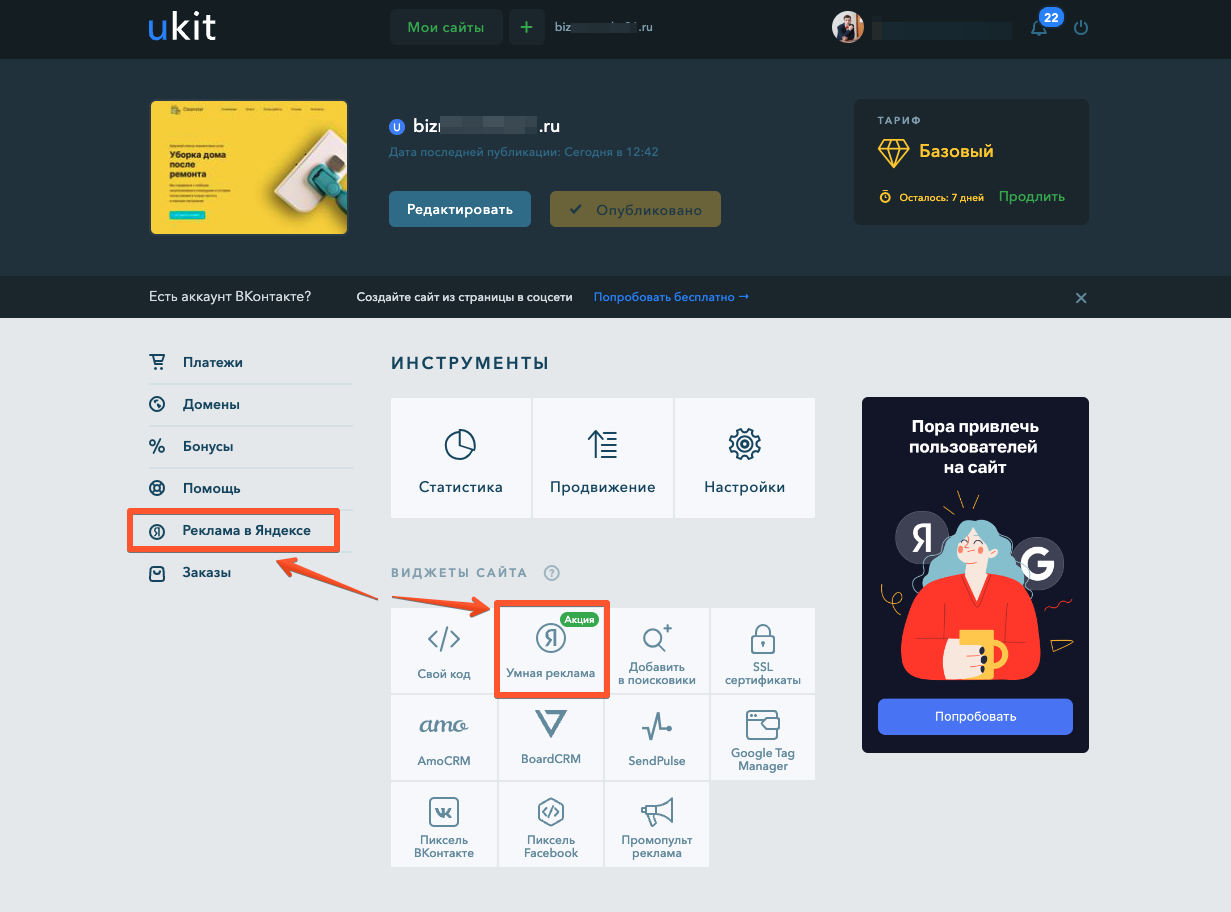Screen dimensions: 1231x912
Task: Open the Настройки gear tile
Action: [x=744, y=458]
